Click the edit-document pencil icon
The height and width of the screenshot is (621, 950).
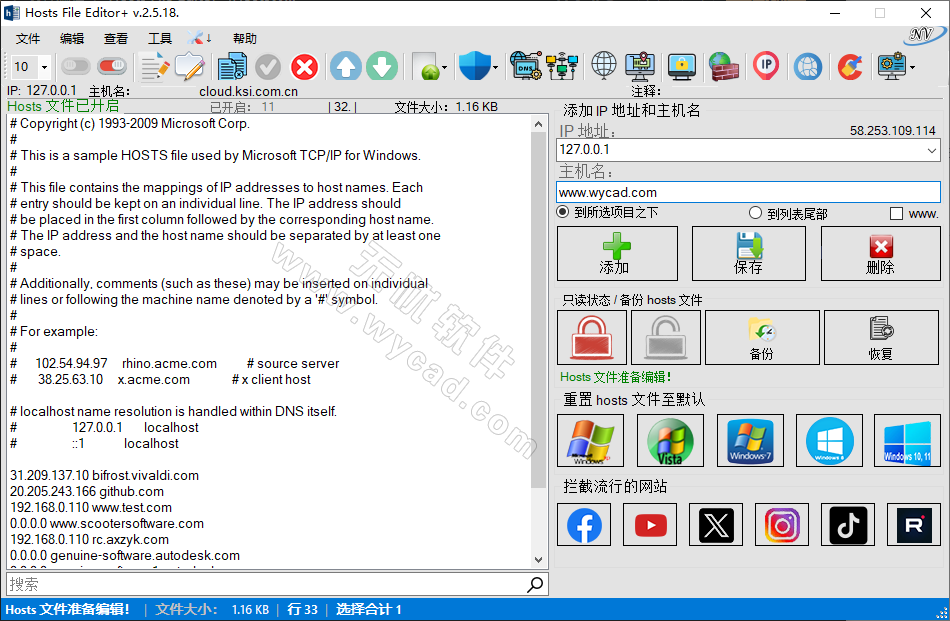coord(155,66)
